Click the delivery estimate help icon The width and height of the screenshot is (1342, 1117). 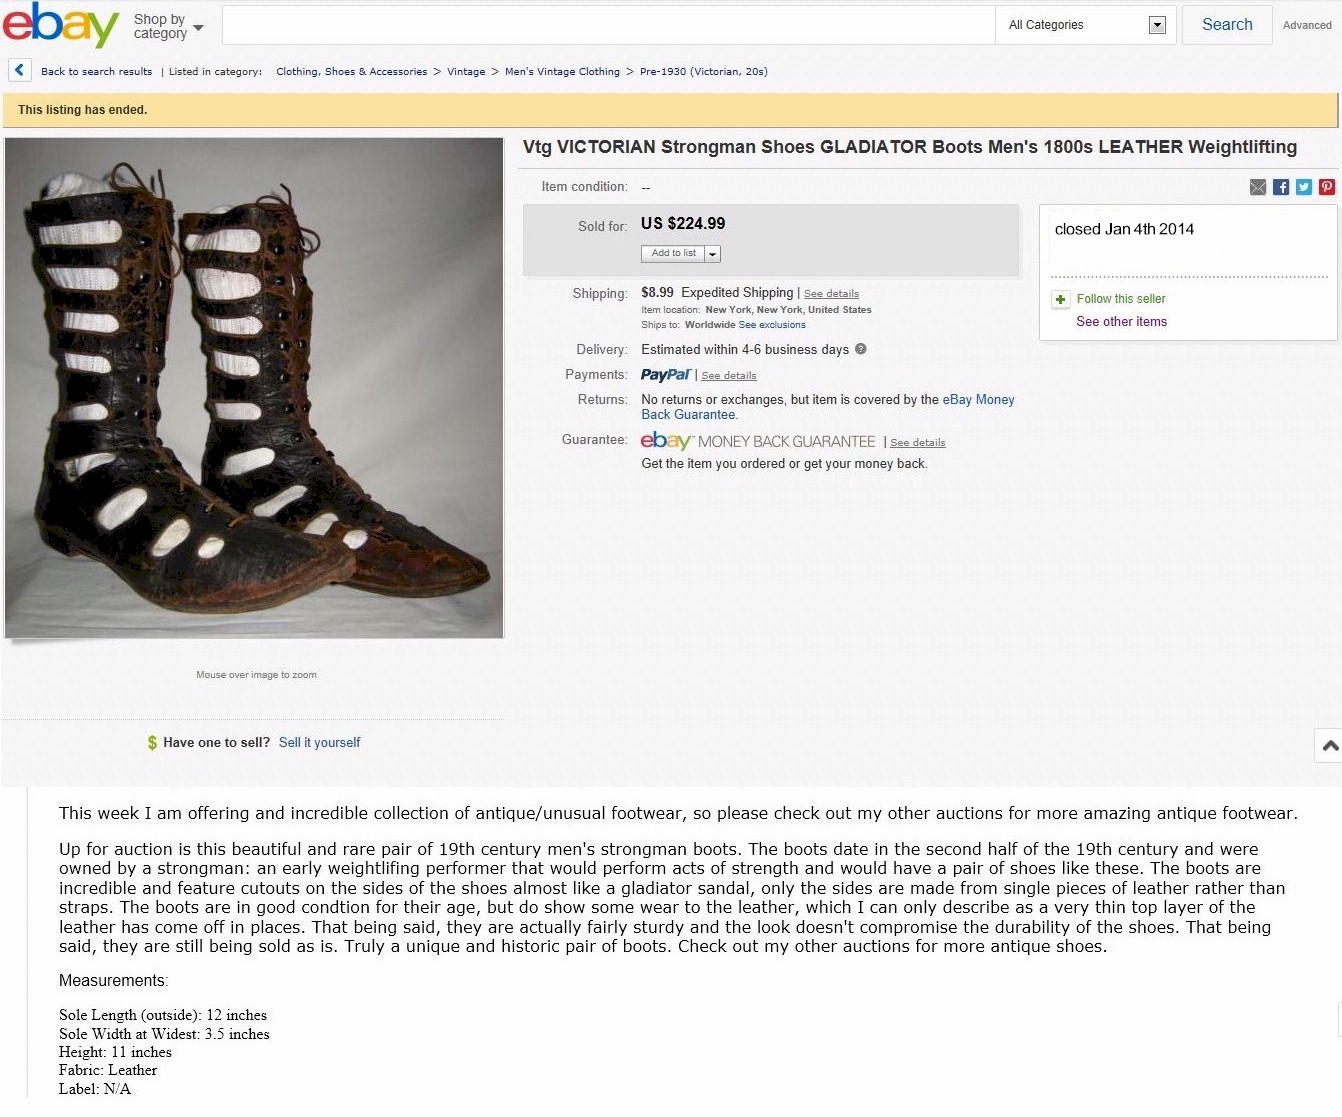tap(861, 349)
